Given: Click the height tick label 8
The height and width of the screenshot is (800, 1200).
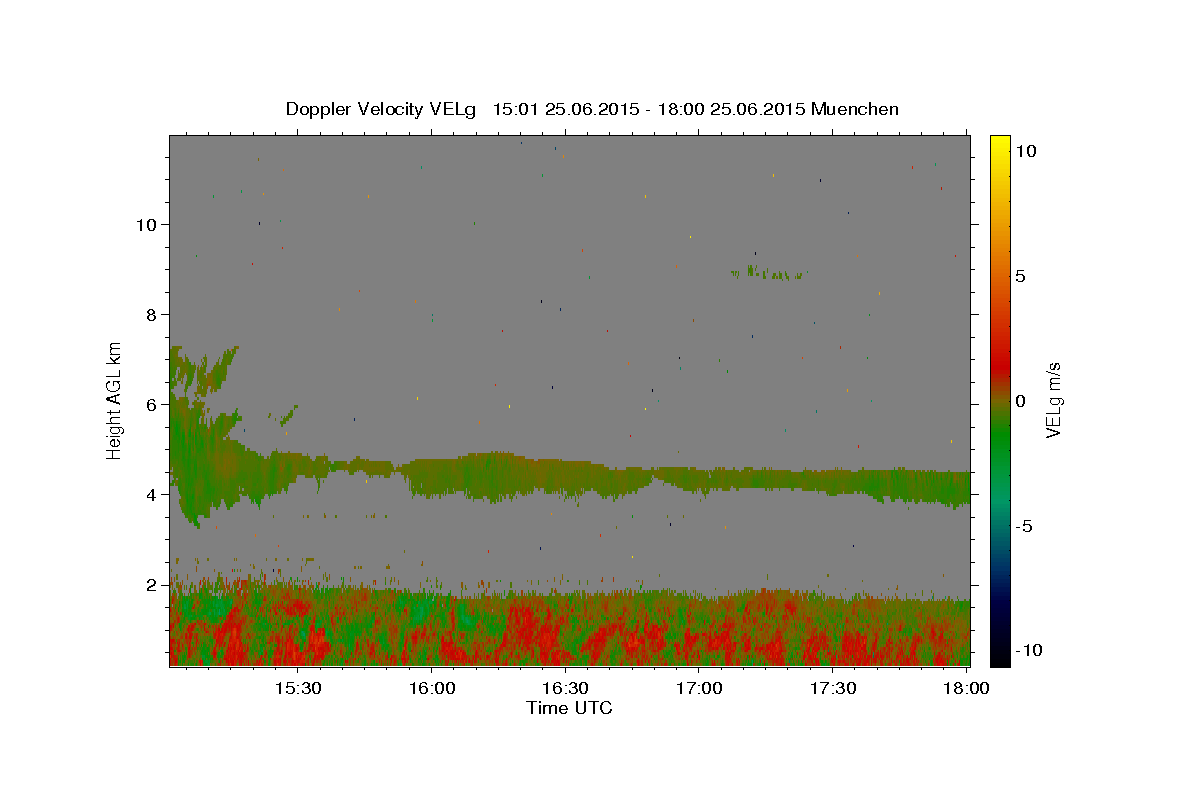Looking at the screenshot, I should point(152,314).
